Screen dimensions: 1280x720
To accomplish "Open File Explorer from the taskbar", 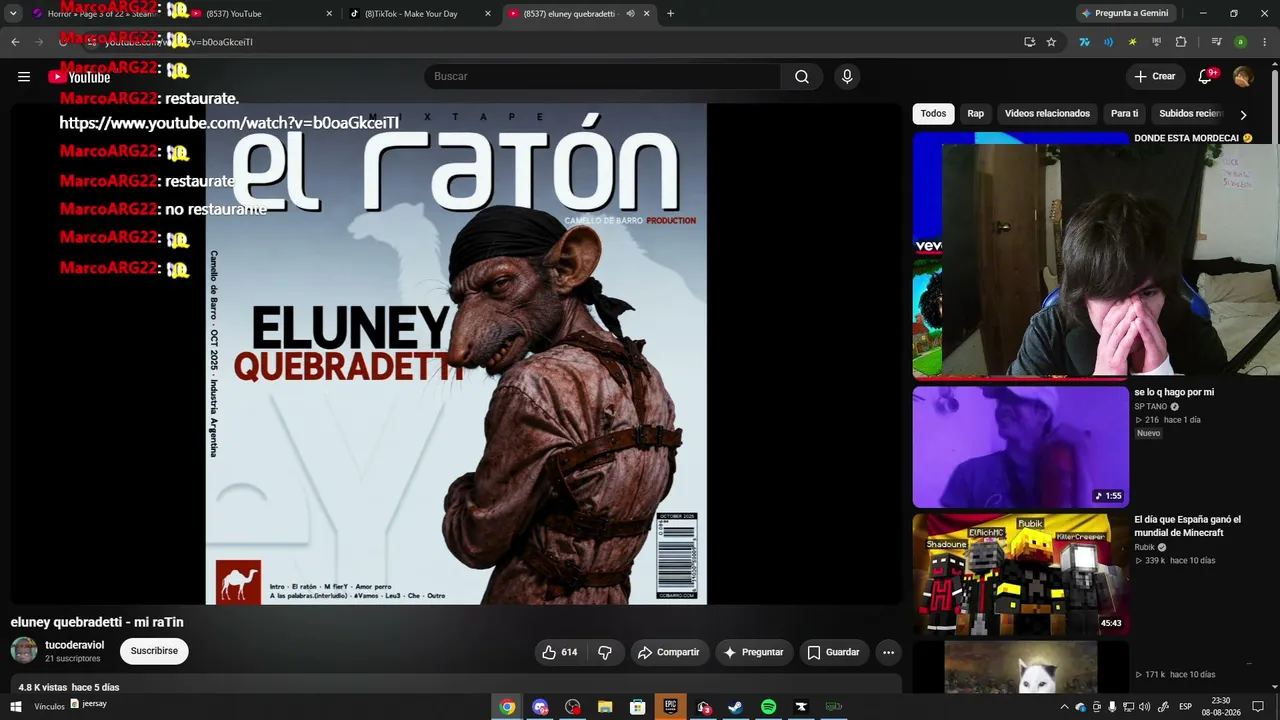I will [x=605, y=707].
